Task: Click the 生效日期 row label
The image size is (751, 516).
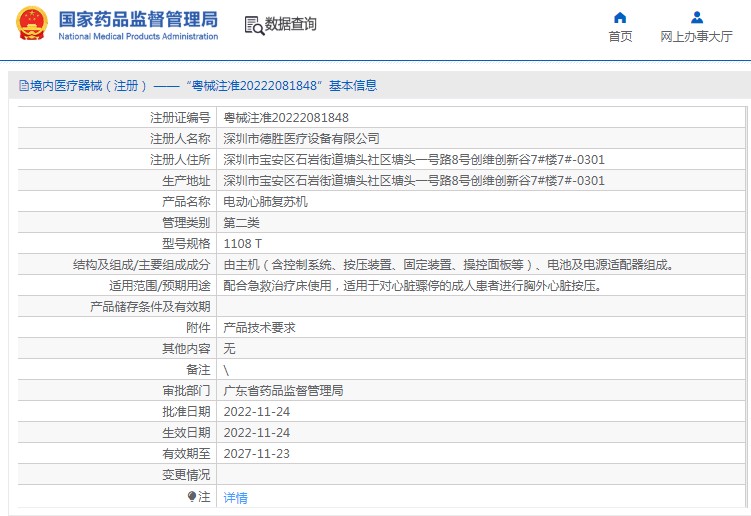Action: [x=186, y=433]
